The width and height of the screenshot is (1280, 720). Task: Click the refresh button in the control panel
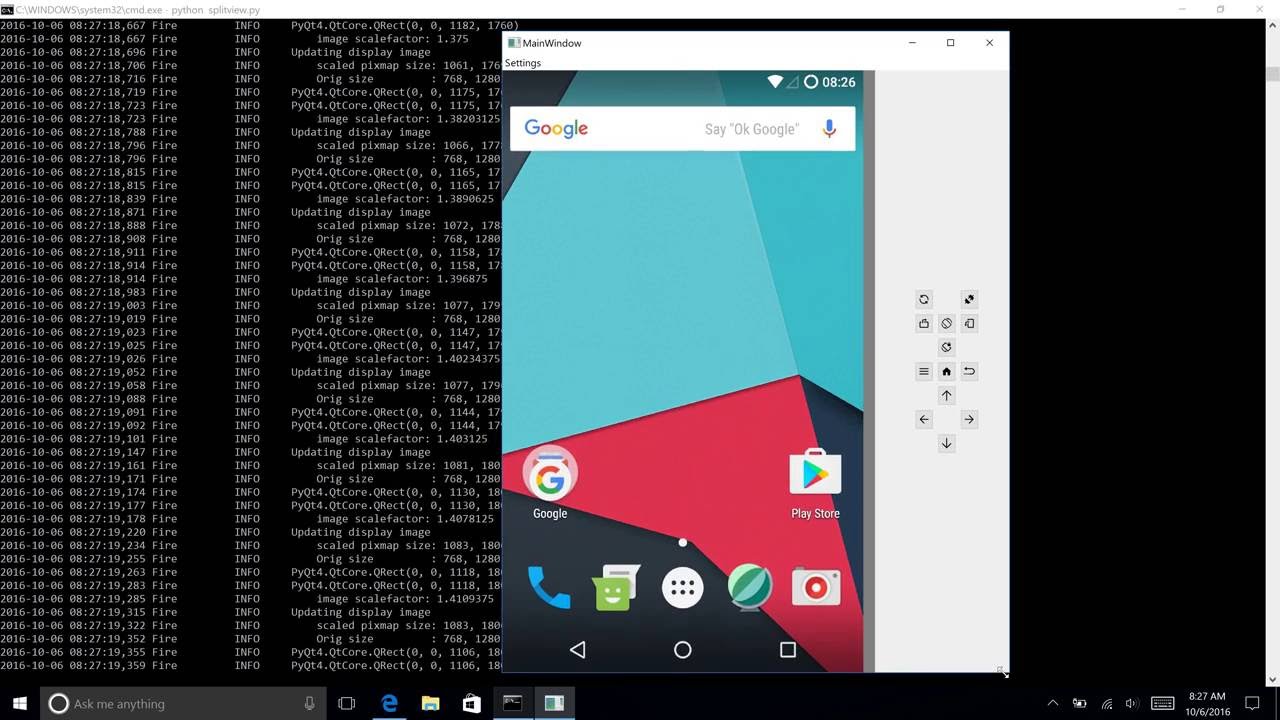tap(924, 299)
